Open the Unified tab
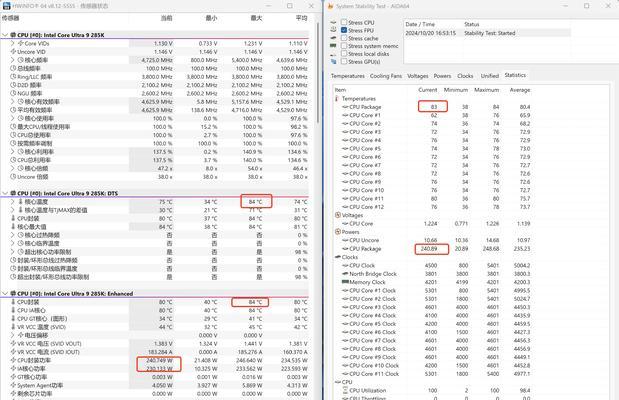This screenshot has height=400, width=619. (x=490, y=76)
